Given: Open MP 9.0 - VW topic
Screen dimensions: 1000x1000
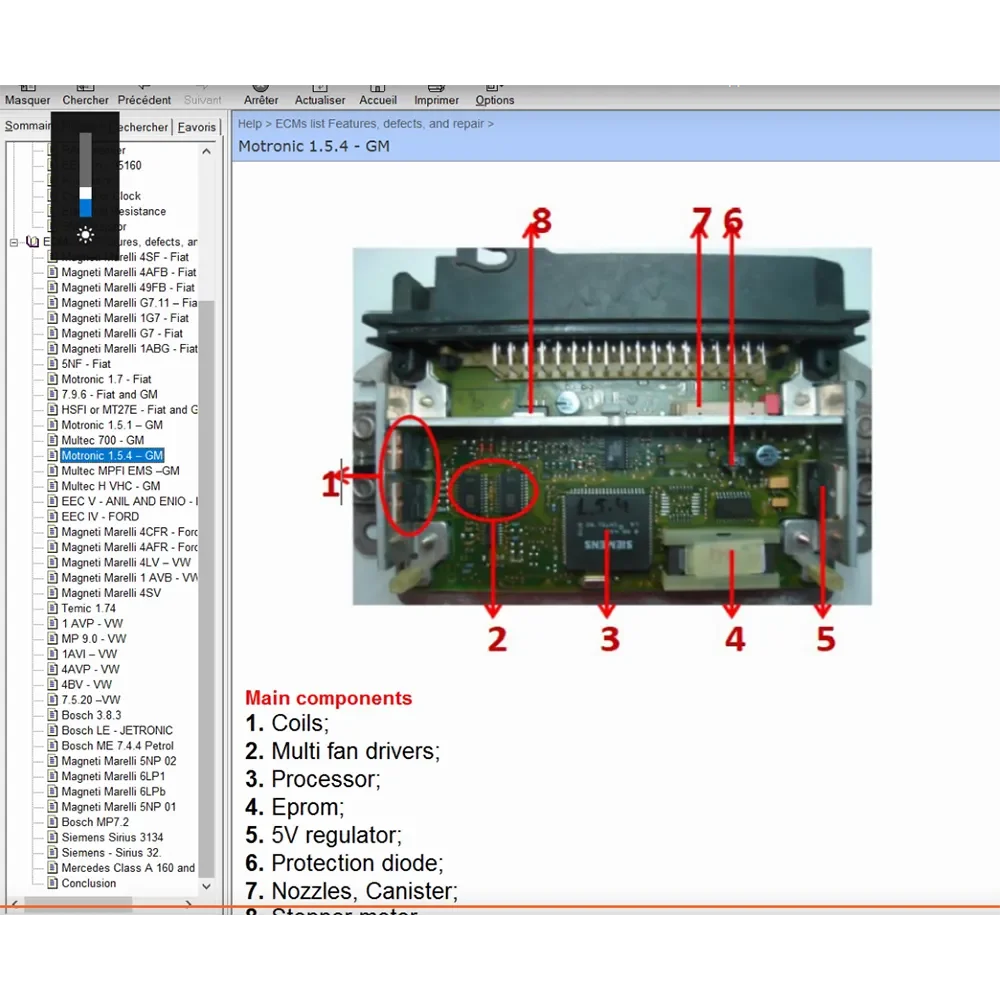Looking at the screenshot, I should [x=94, y=639].
